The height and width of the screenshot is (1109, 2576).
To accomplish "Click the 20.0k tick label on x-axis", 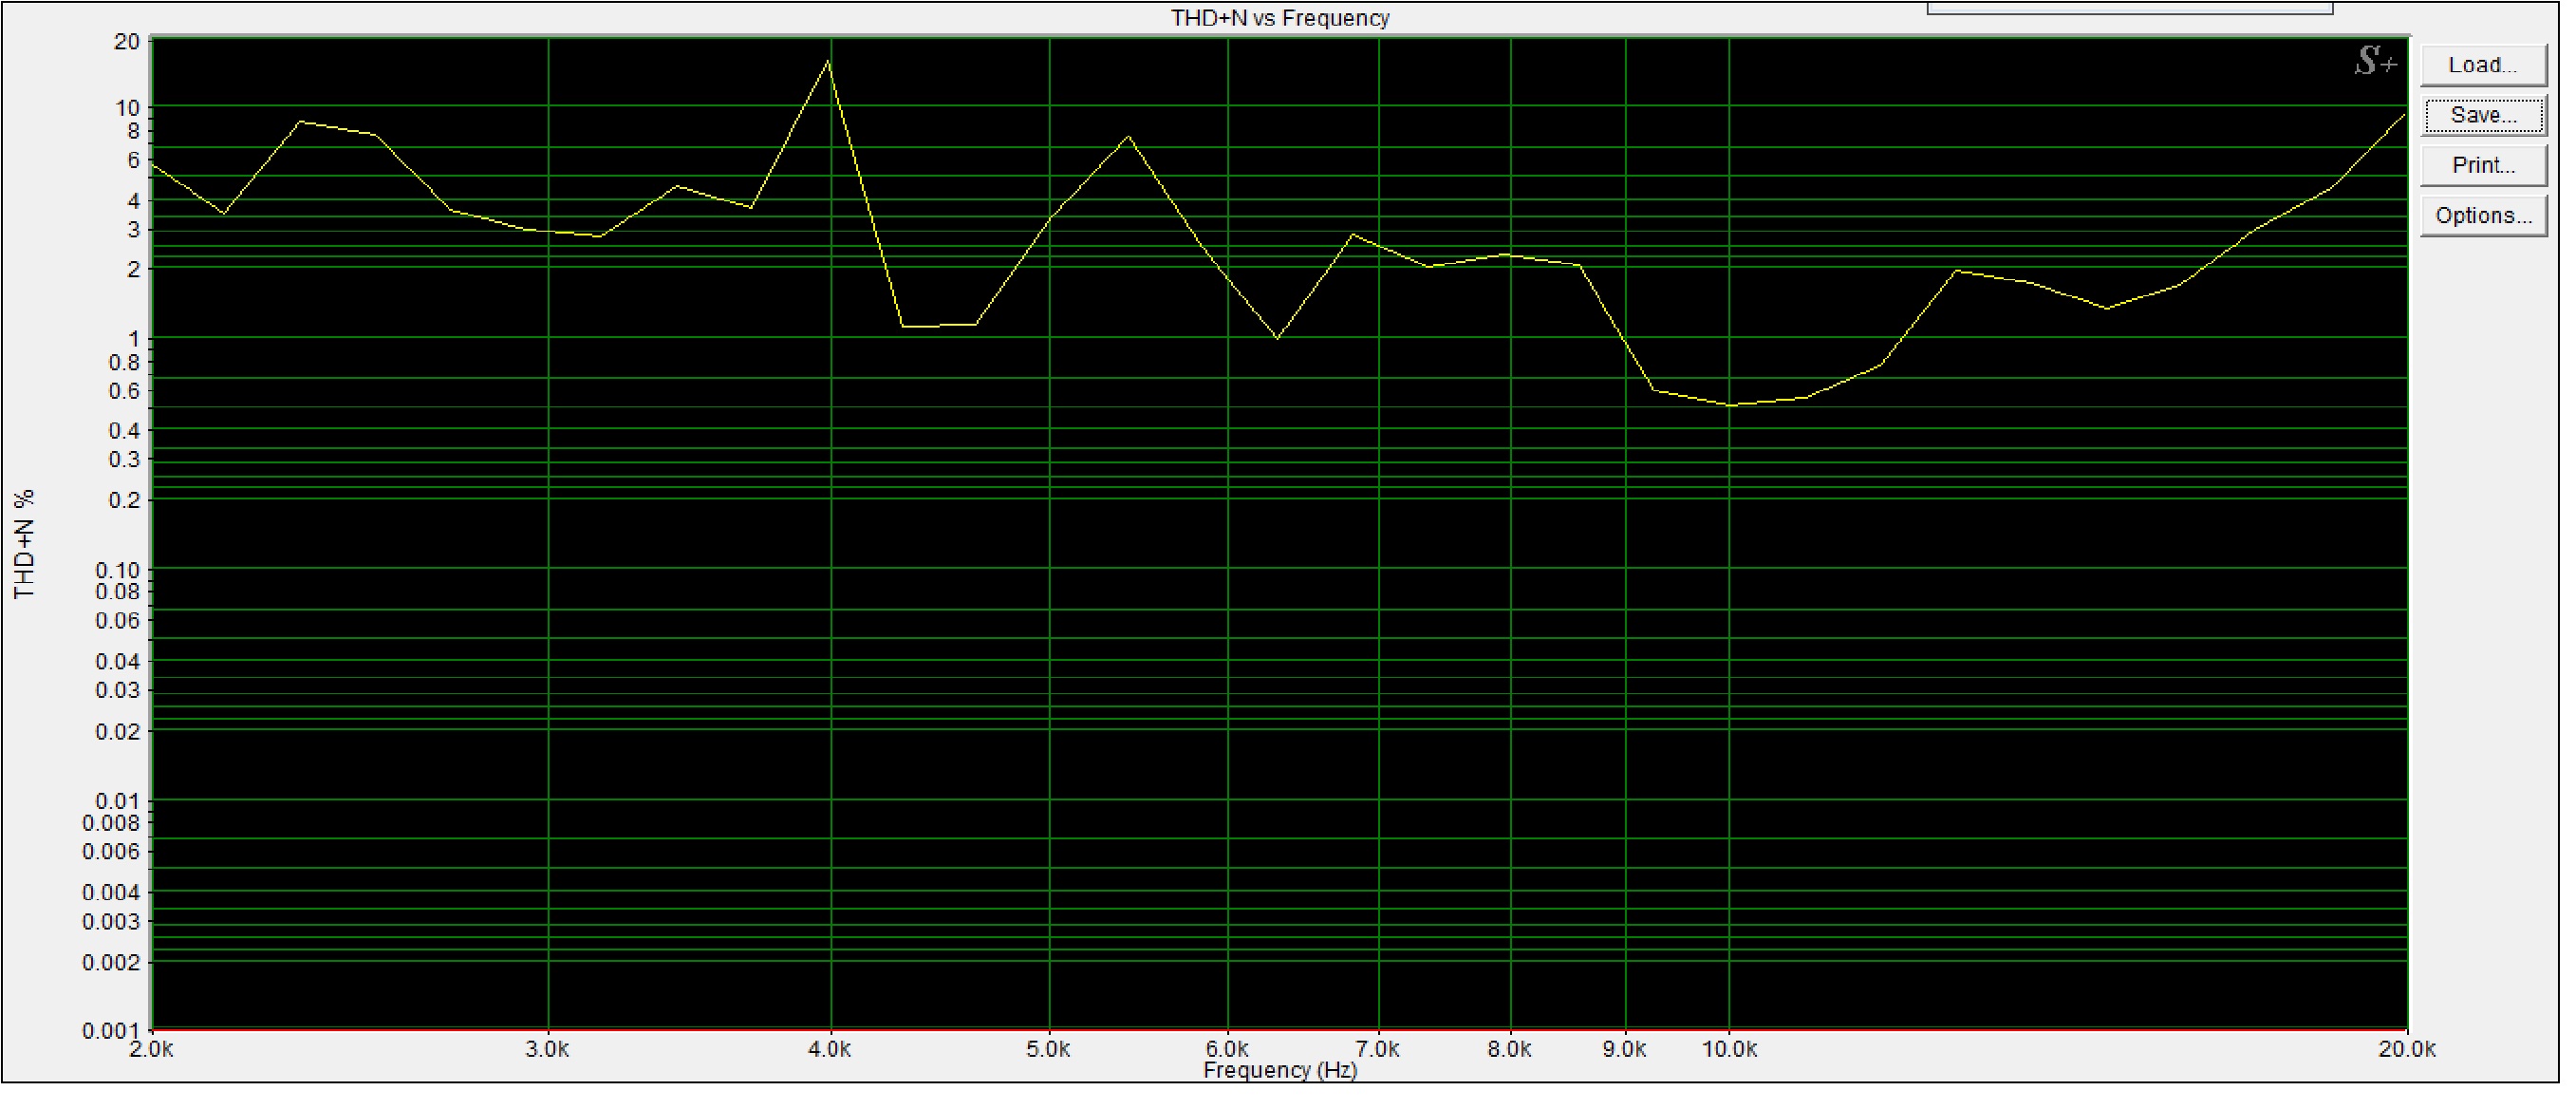I will 2406,1049.
